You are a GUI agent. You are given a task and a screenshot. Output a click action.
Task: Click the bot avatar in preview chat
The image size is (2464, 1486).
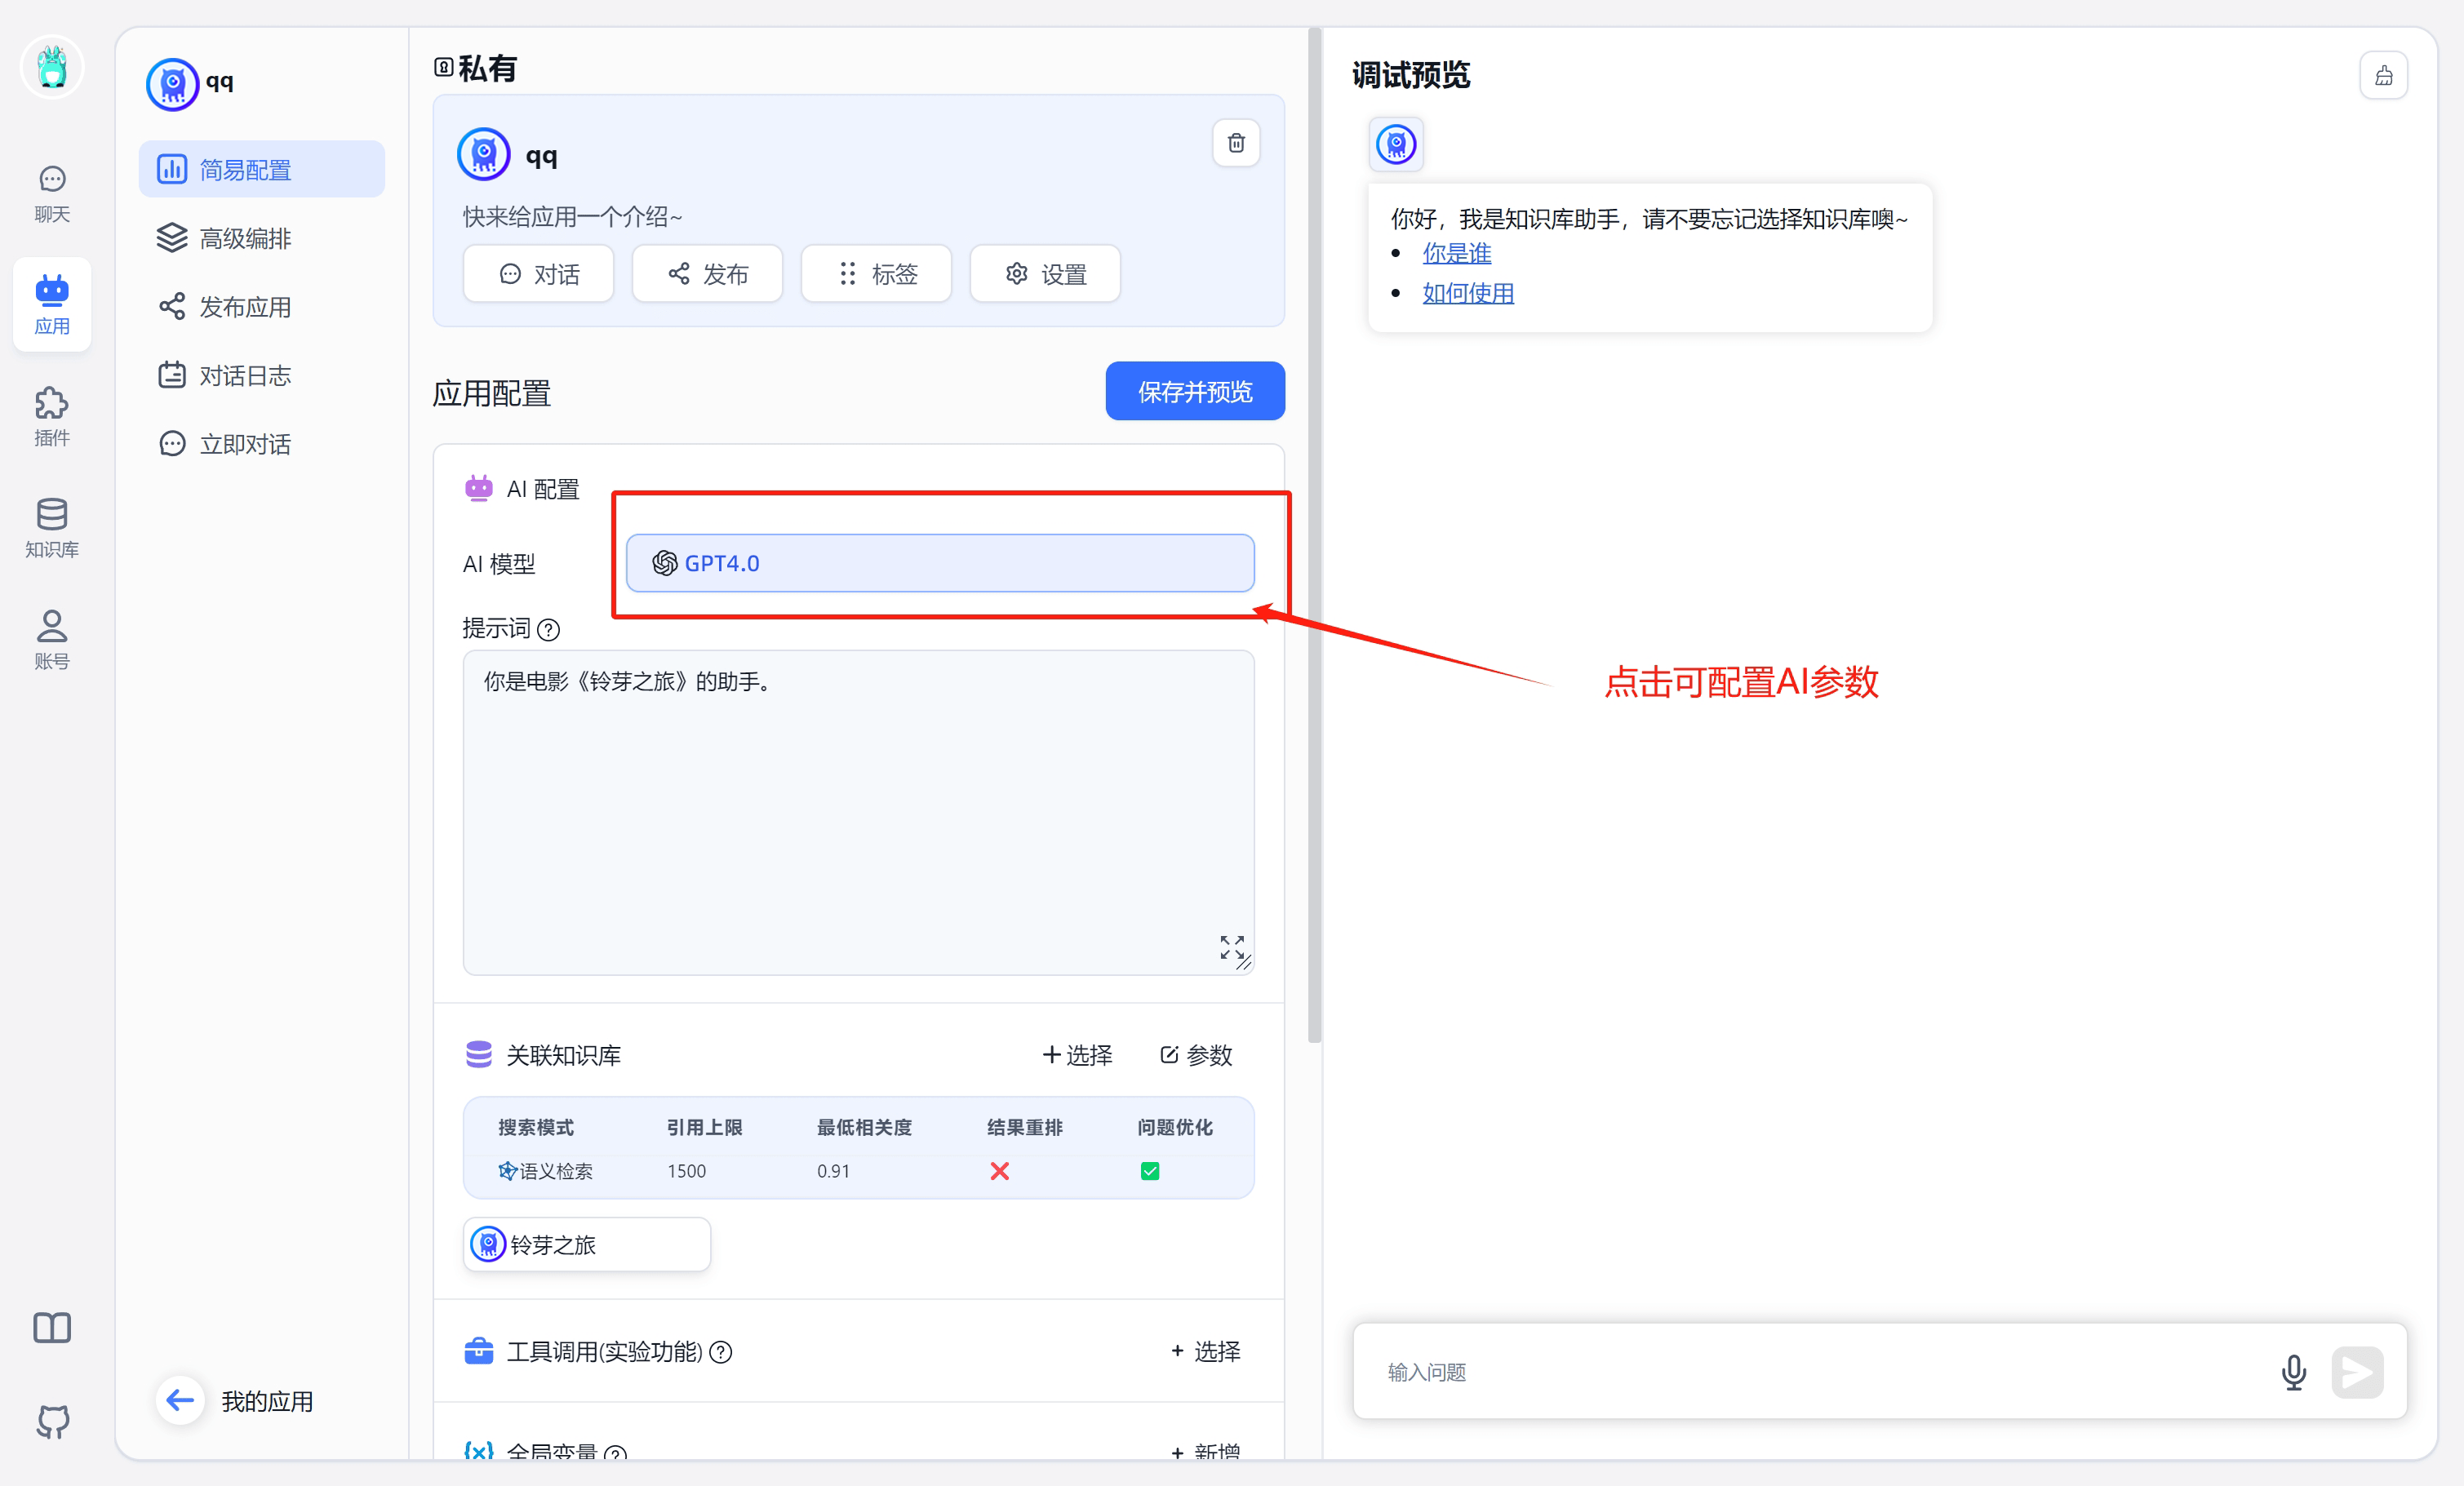pyautogui.click(x=1396, y=144)
